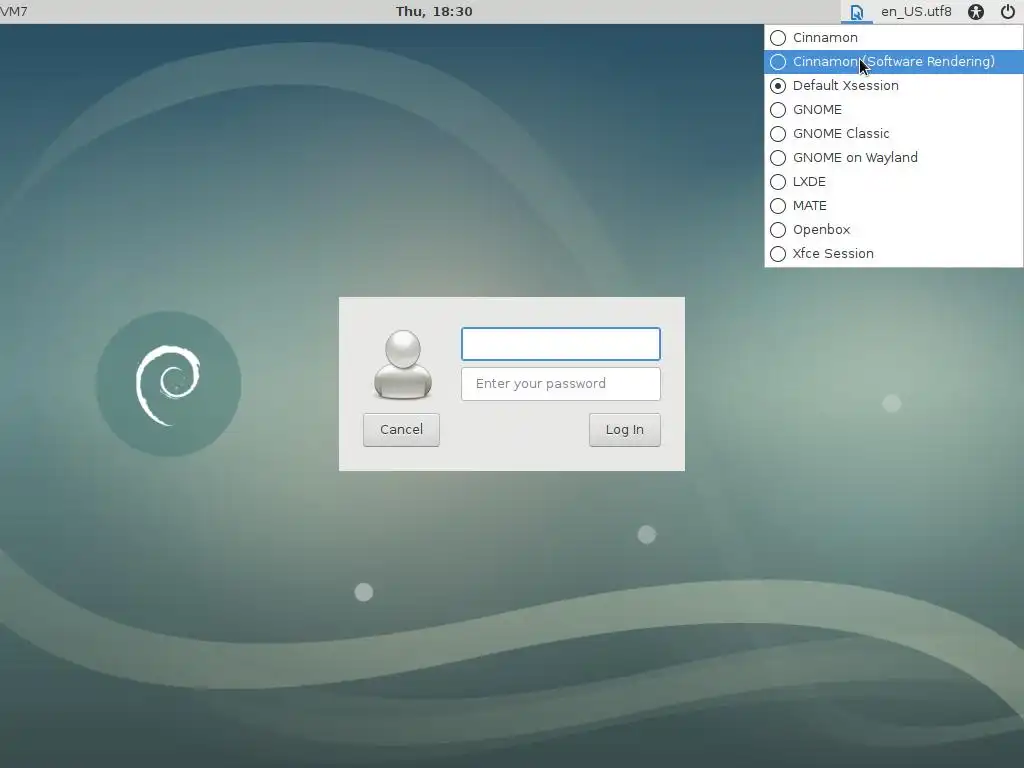Image resolution: width=1024 pixels, height=768 pixels.
Task: Click the clock showing Thu, 18:30
Action: (434, 12)
